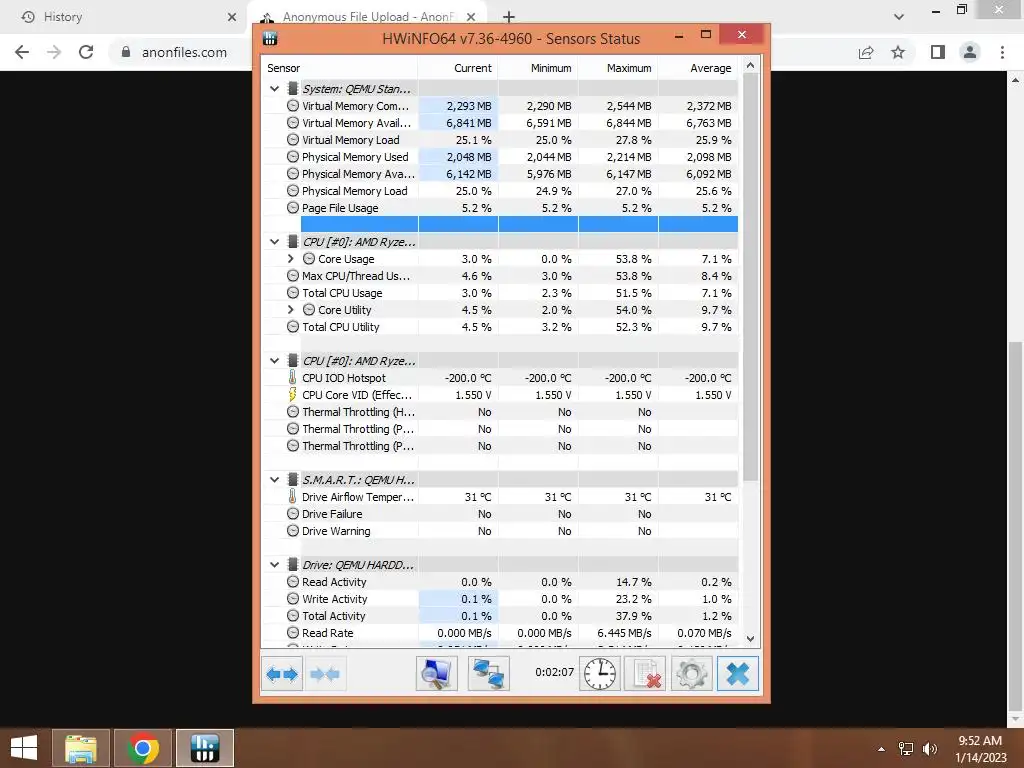Viewport: 1024px width, 768px height.
Task: Click the Page File Usage sensor icon
Action: tap(293, 208)
